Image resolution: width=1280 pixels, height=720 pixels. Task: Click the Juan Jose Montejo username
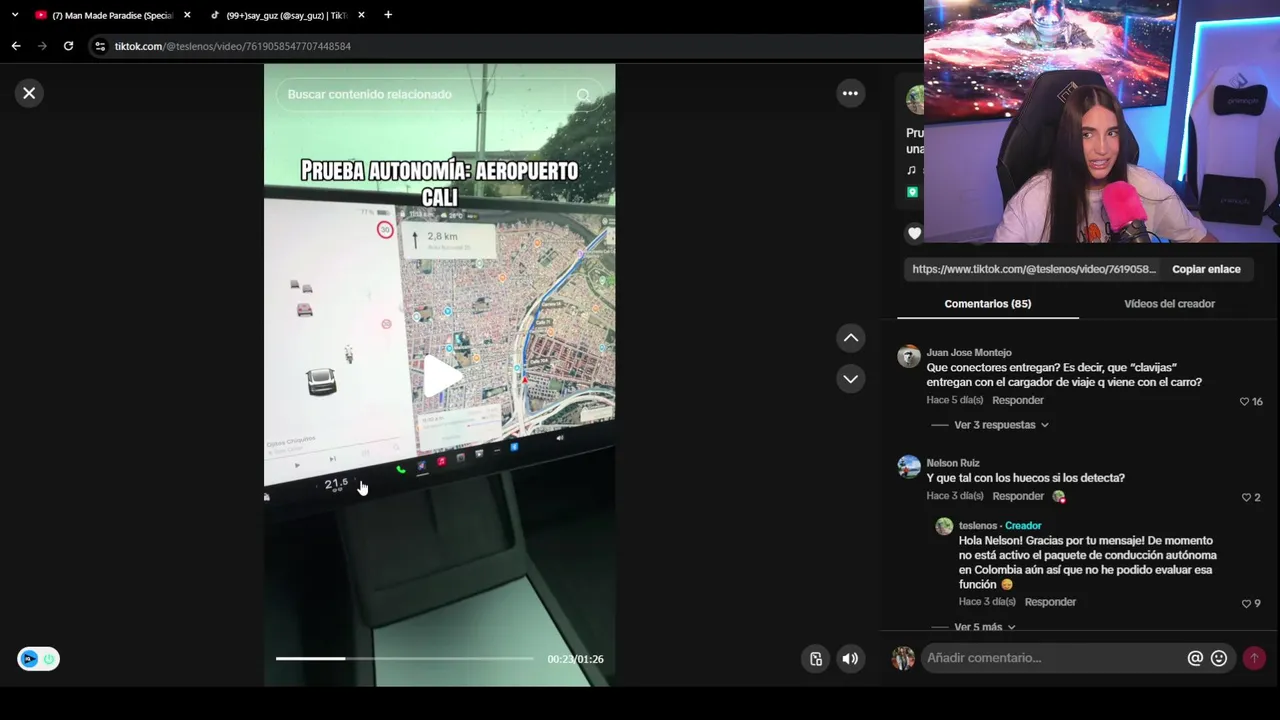pos(969,353)
